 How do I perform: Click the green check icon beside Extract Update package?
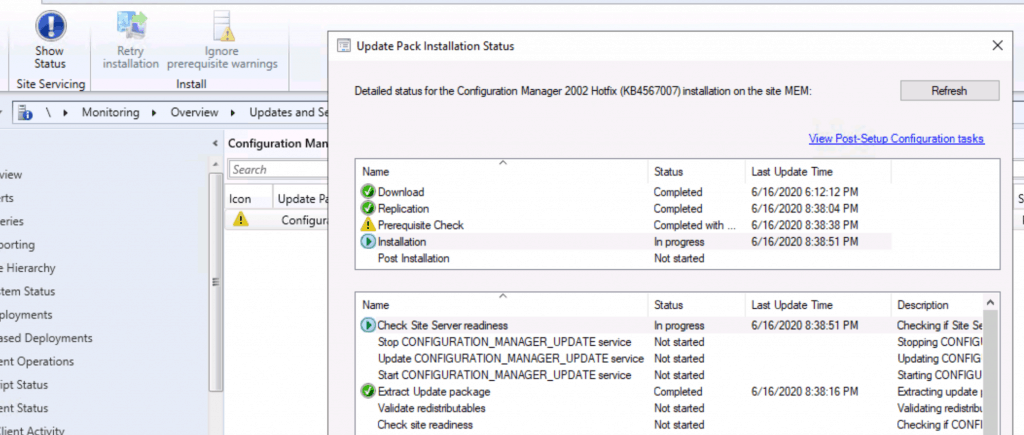368,391
